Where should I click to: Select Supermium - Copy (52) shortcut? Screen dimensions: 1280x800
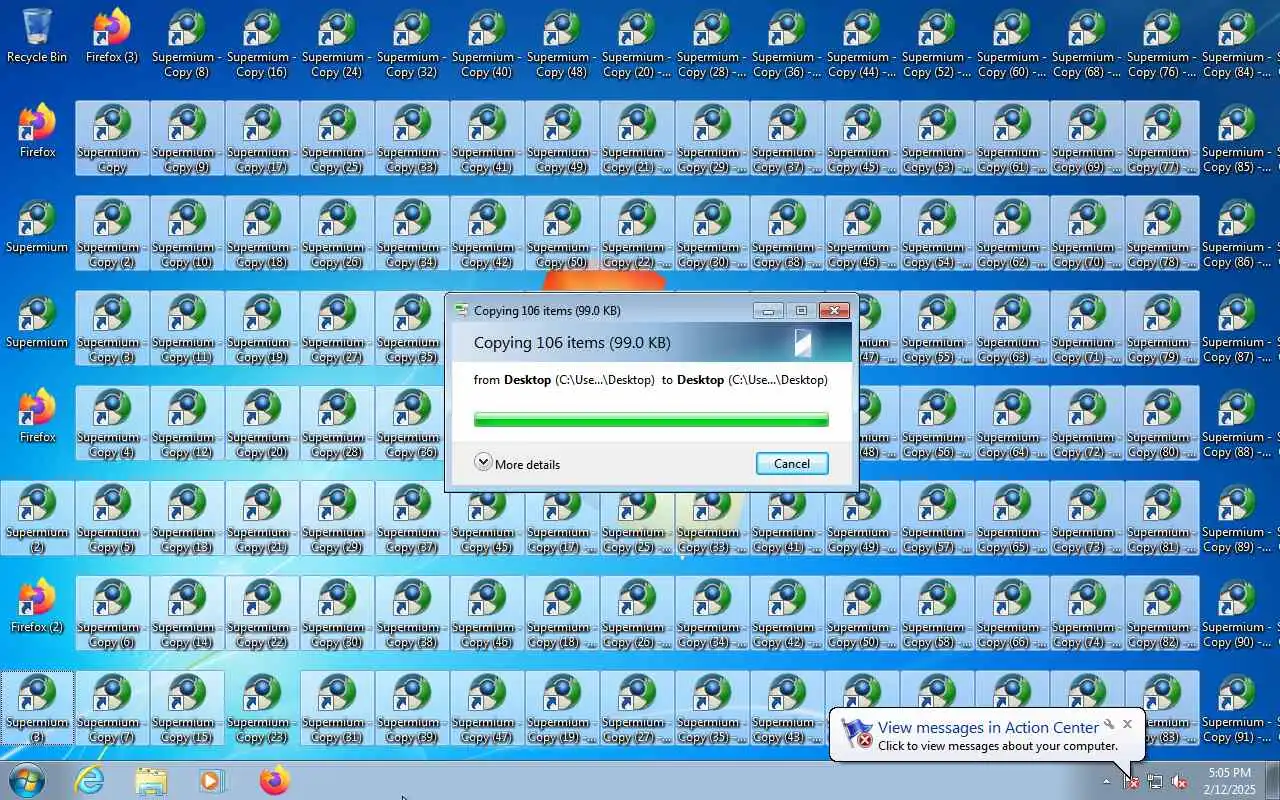pyautogui.click(x=937, y=43)
